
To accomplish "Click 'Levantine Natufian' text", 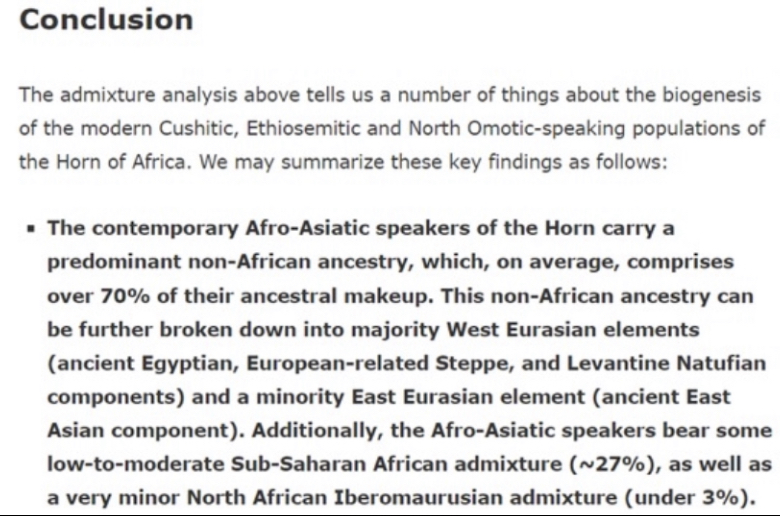I will click(667, 363).
